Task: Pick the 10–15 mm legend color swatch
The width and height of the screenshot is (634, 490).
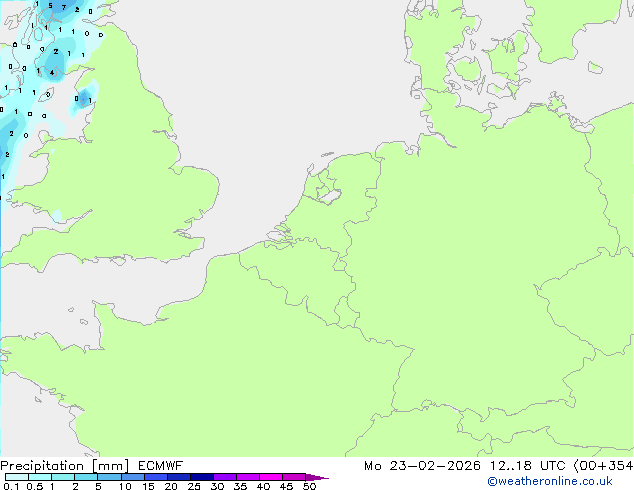Action: [x=133, y=477]
